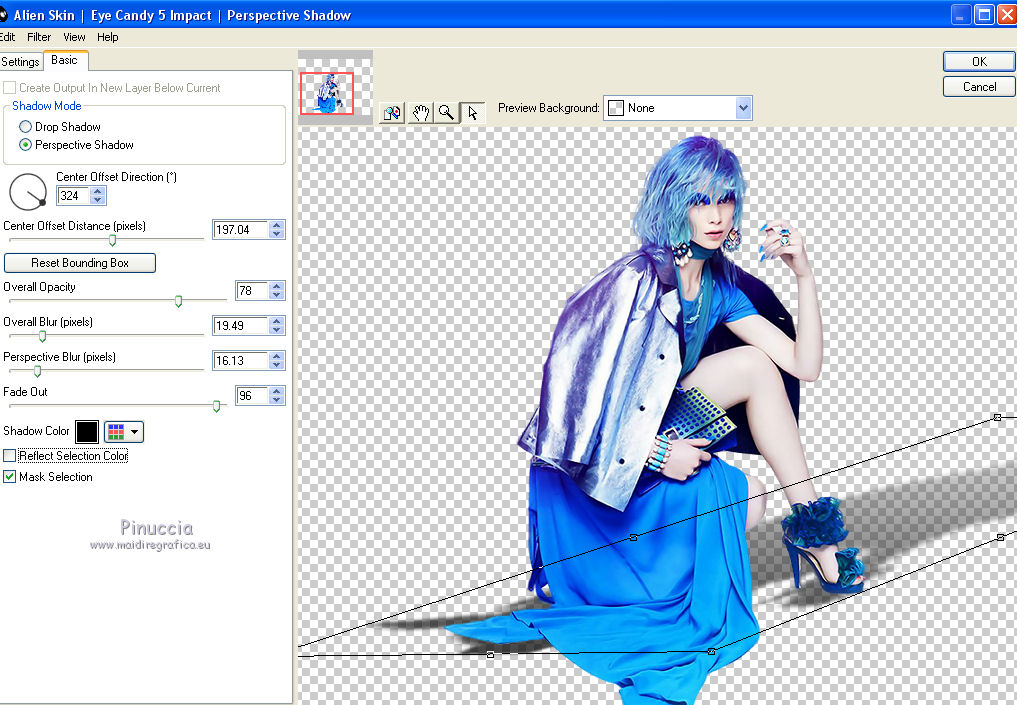This screenshot has height=705, width=1017.
Task: Decrease Center Offset Distance with down arrow
Action: click(277, 233)
